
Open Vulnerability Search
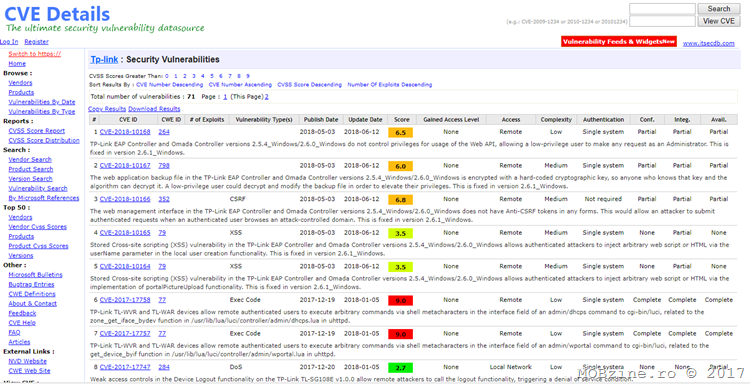pyautogui.click(x=38, y=188)
